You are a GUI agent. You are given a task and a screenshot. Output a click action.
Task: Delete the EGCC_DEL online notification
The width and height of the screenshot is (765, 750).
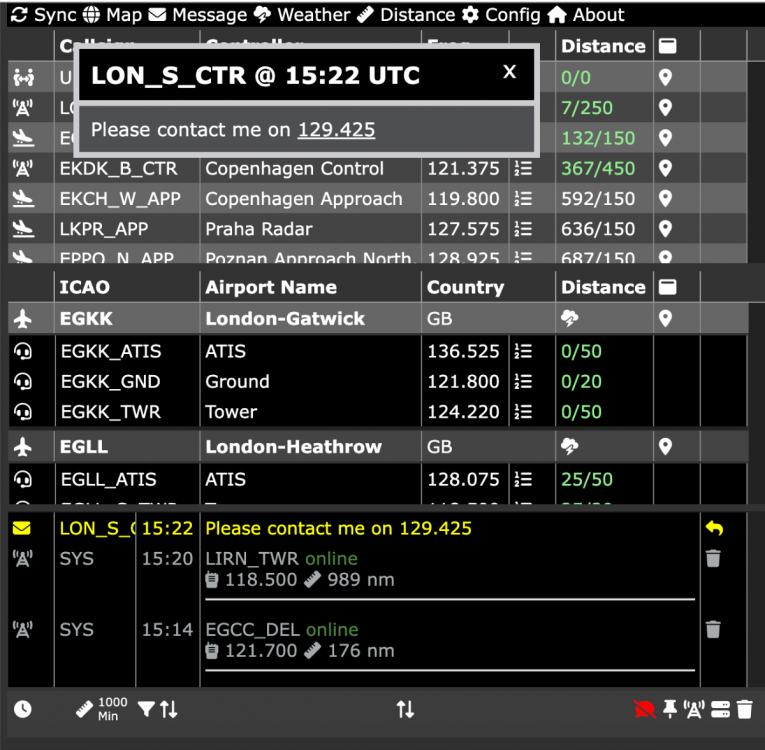[713, 630]
